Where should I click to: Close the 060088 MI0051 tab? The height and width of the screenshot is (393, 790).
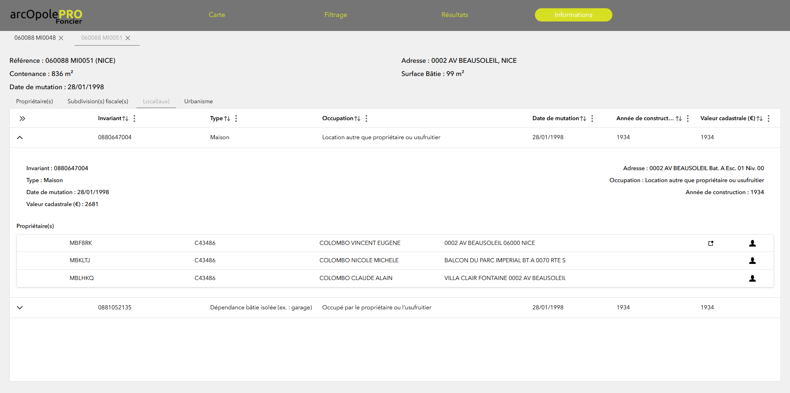128,38
